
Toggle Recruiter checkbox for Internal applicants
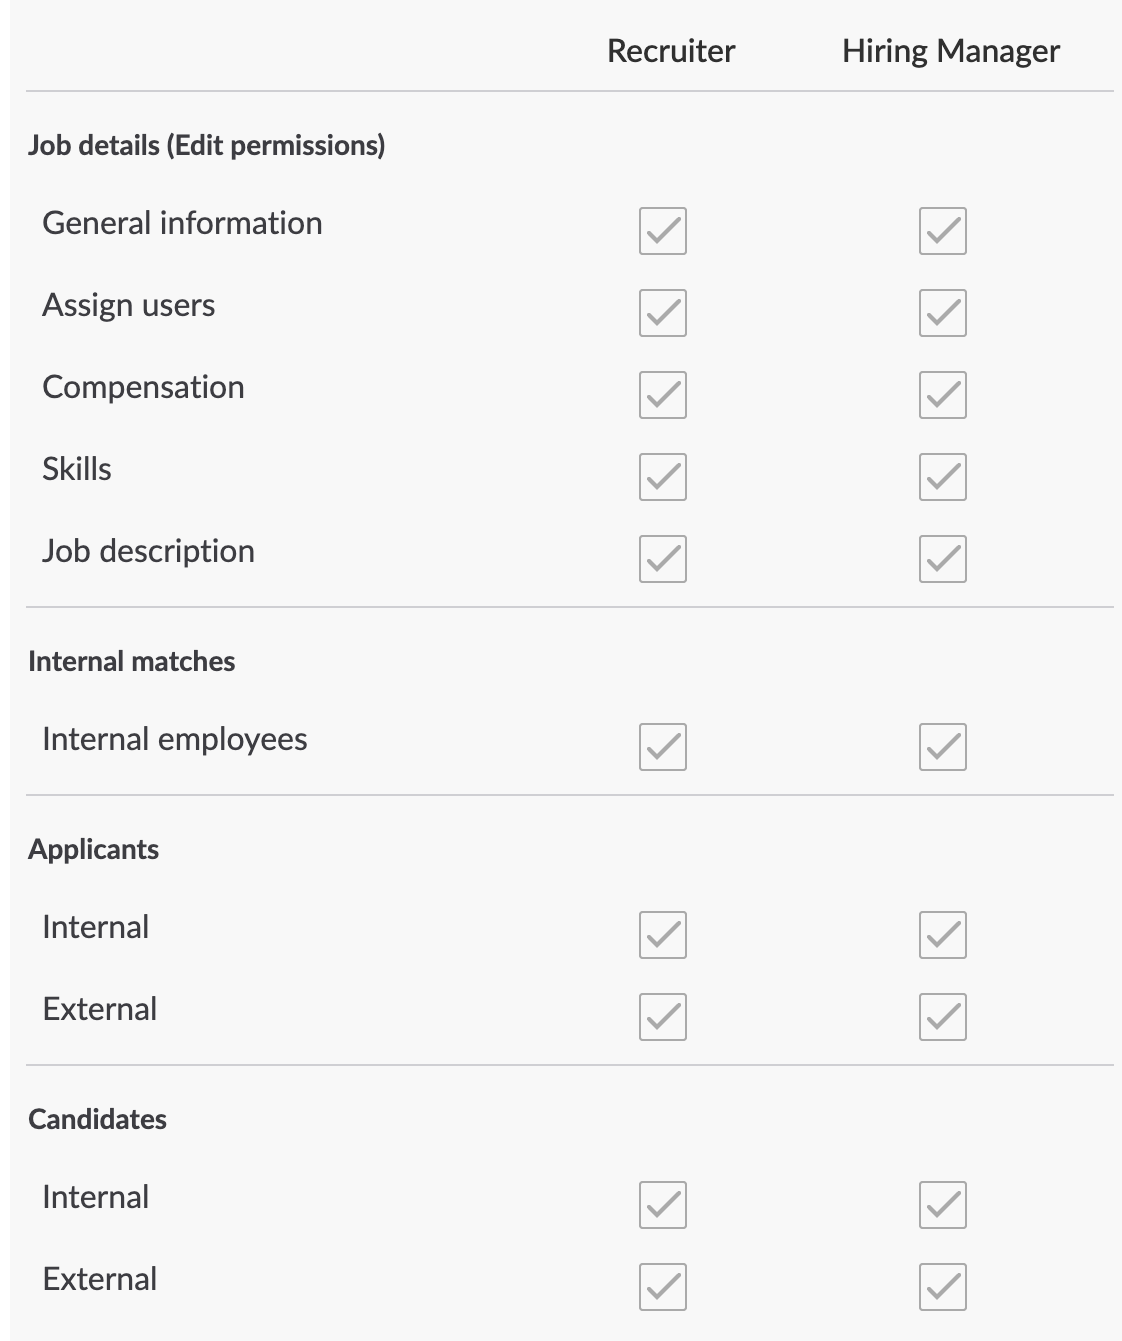(662, 935)
